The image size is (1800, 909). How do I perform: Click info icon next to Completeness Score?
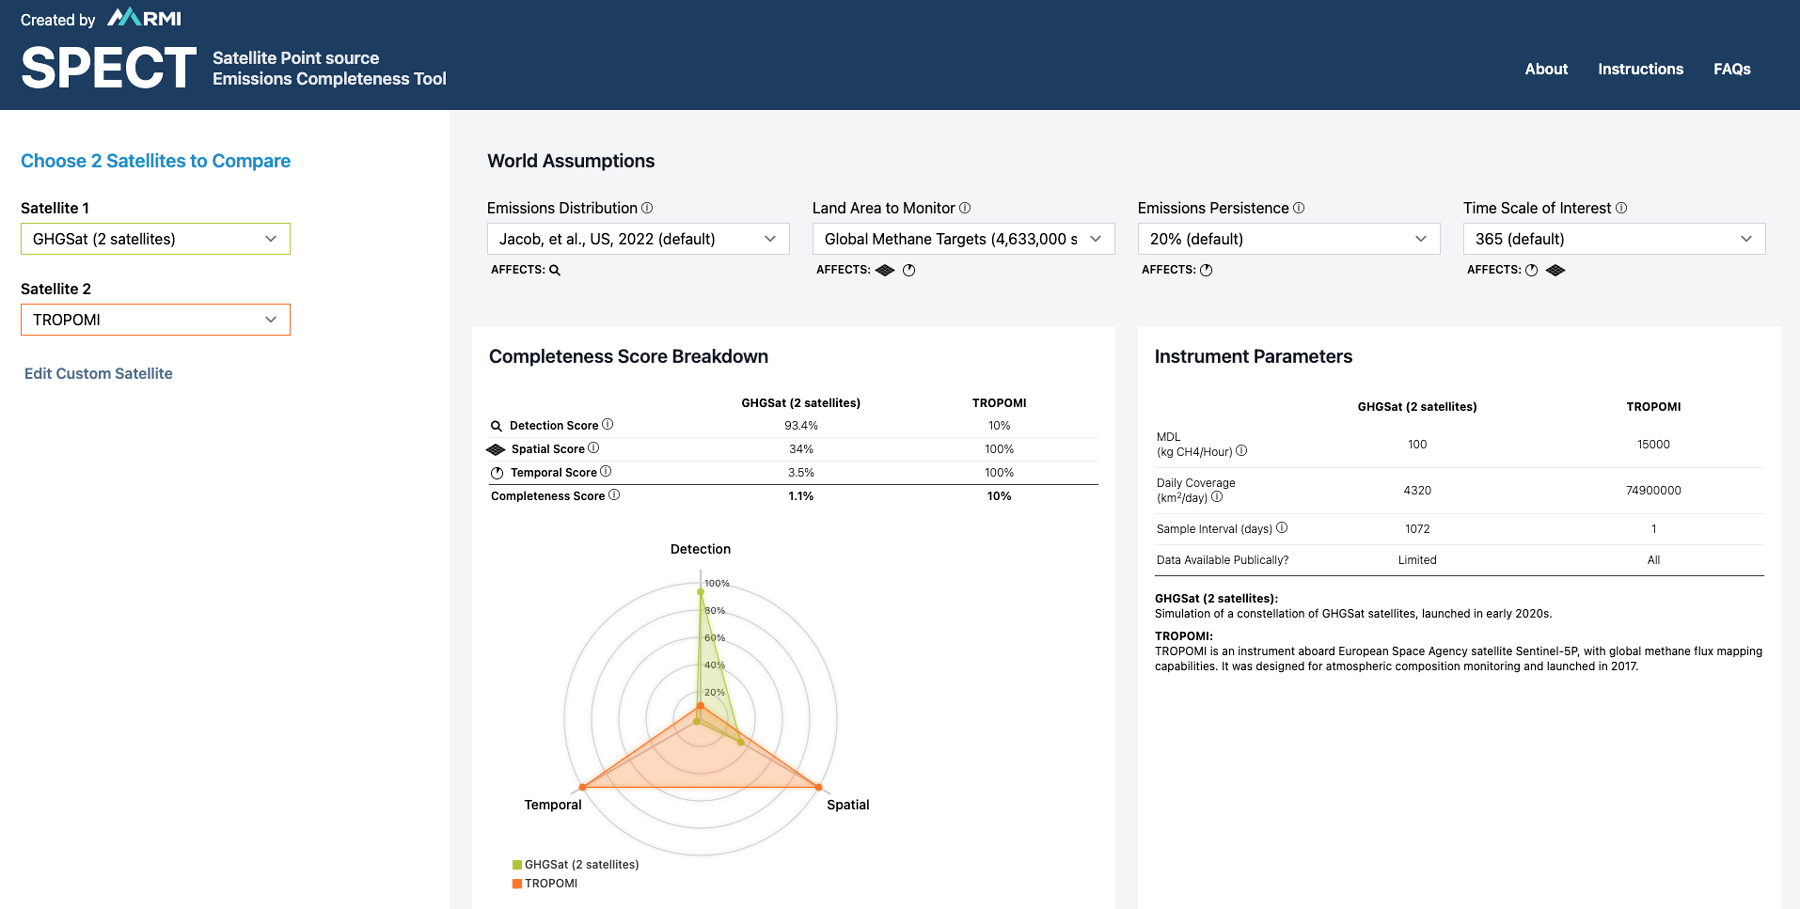coord(614,495)
